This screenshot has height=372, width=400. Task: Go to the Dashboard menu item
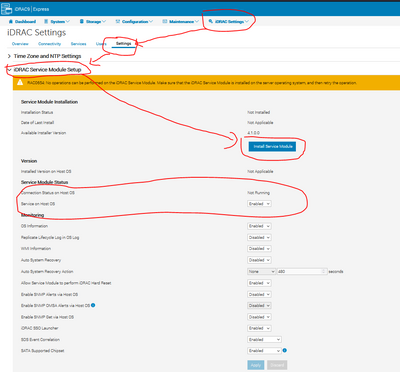point(22,21)
